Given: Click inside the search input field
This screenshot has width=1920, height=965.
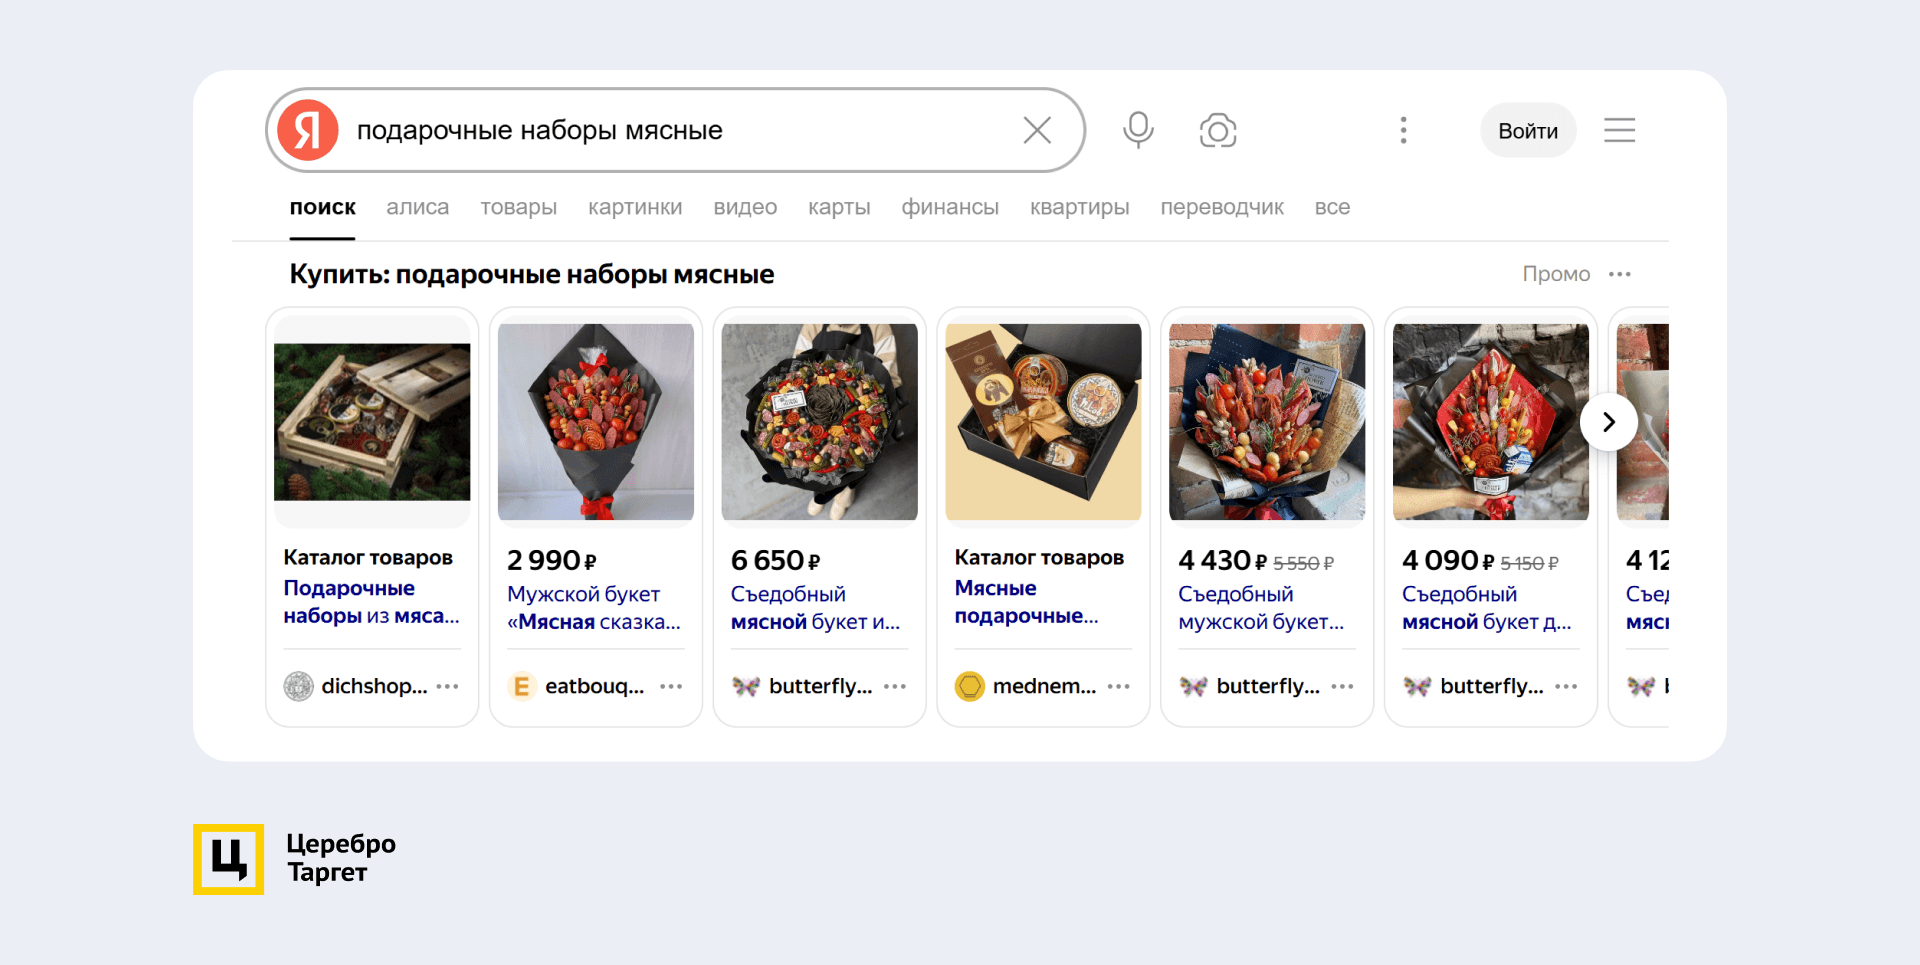Looking at the screenshot, I should pyautogui.click(x=670, y=130).
